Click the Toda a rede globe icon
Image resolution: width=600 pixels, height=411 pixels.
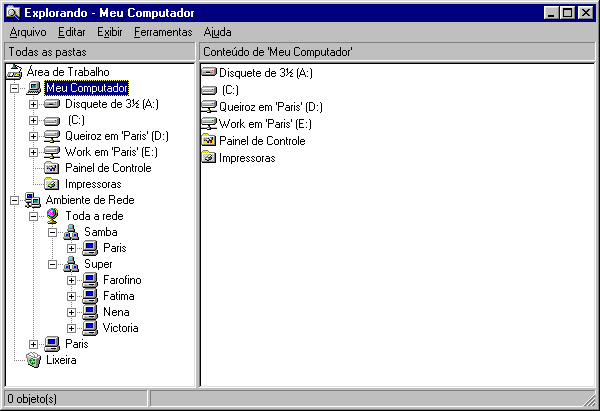click(52, 216)
